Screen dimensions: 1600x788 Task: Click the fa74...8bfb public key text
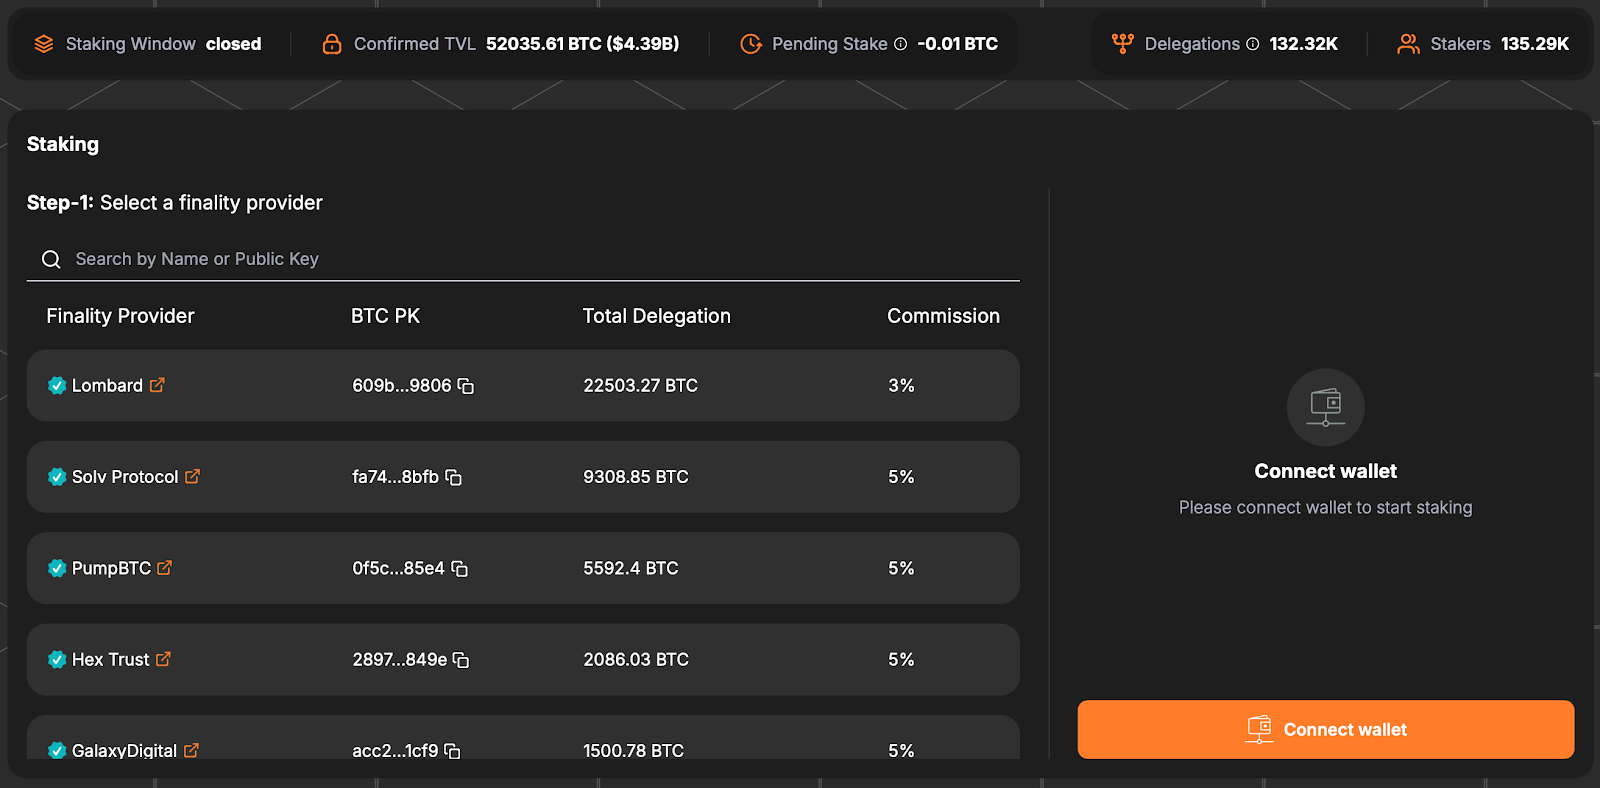(x=395, y=477)
